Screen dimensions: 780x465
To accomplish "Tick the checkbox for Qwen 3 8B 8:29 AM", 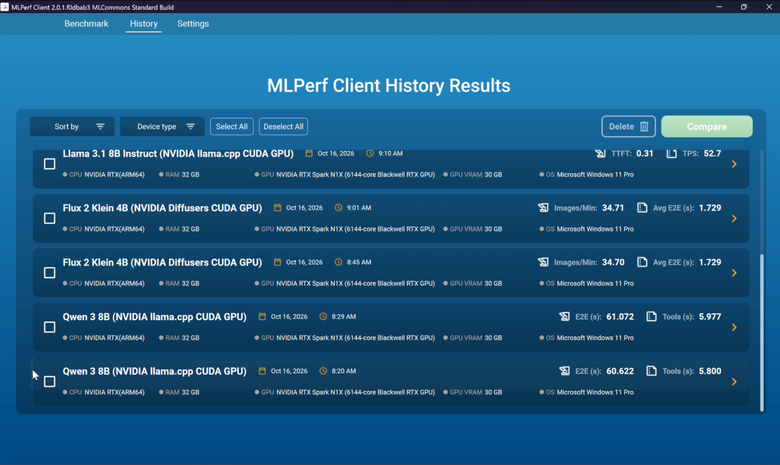I will 49,327.
